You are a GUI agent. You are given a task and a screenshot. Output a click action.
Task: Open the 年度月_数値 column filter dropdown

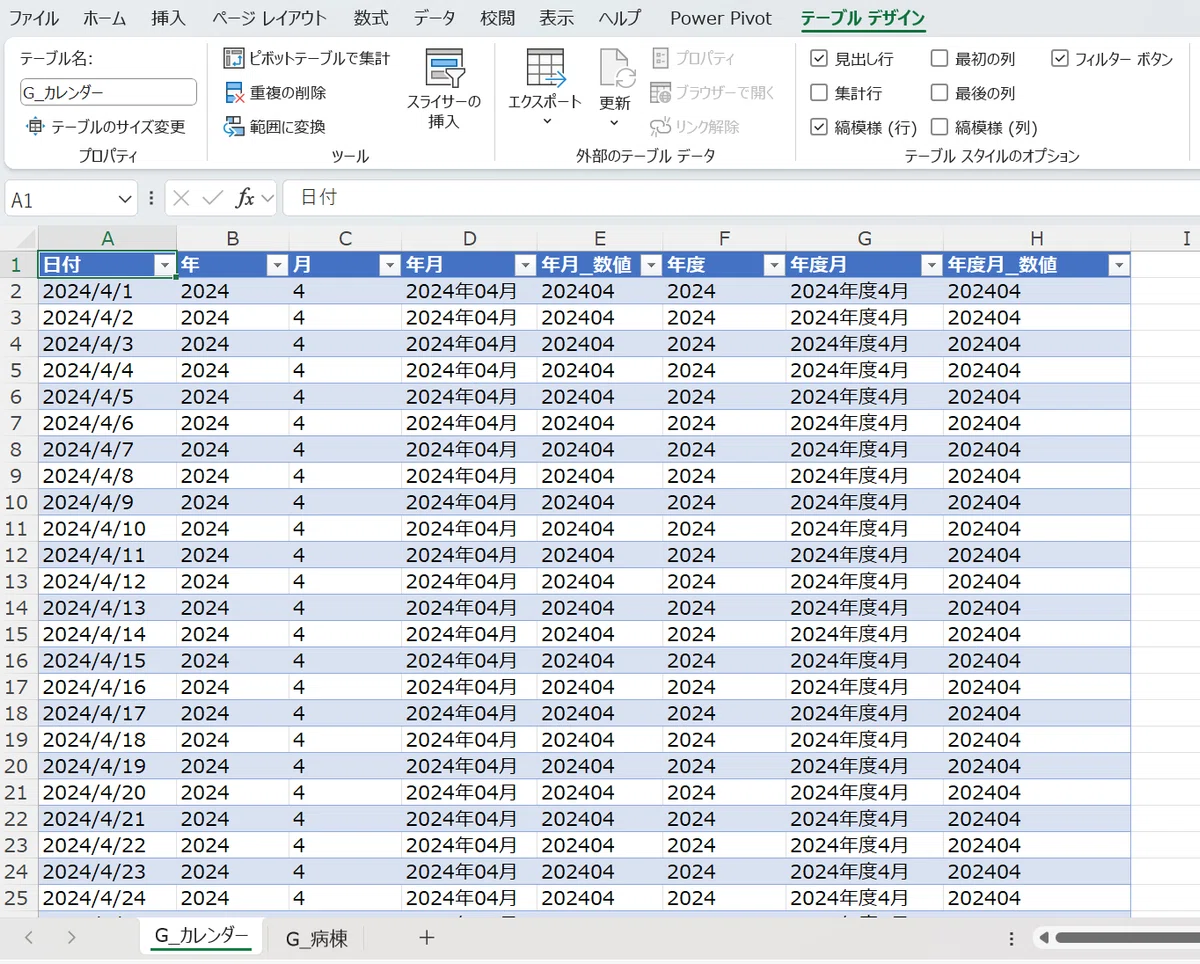[x=1119, y=265]
